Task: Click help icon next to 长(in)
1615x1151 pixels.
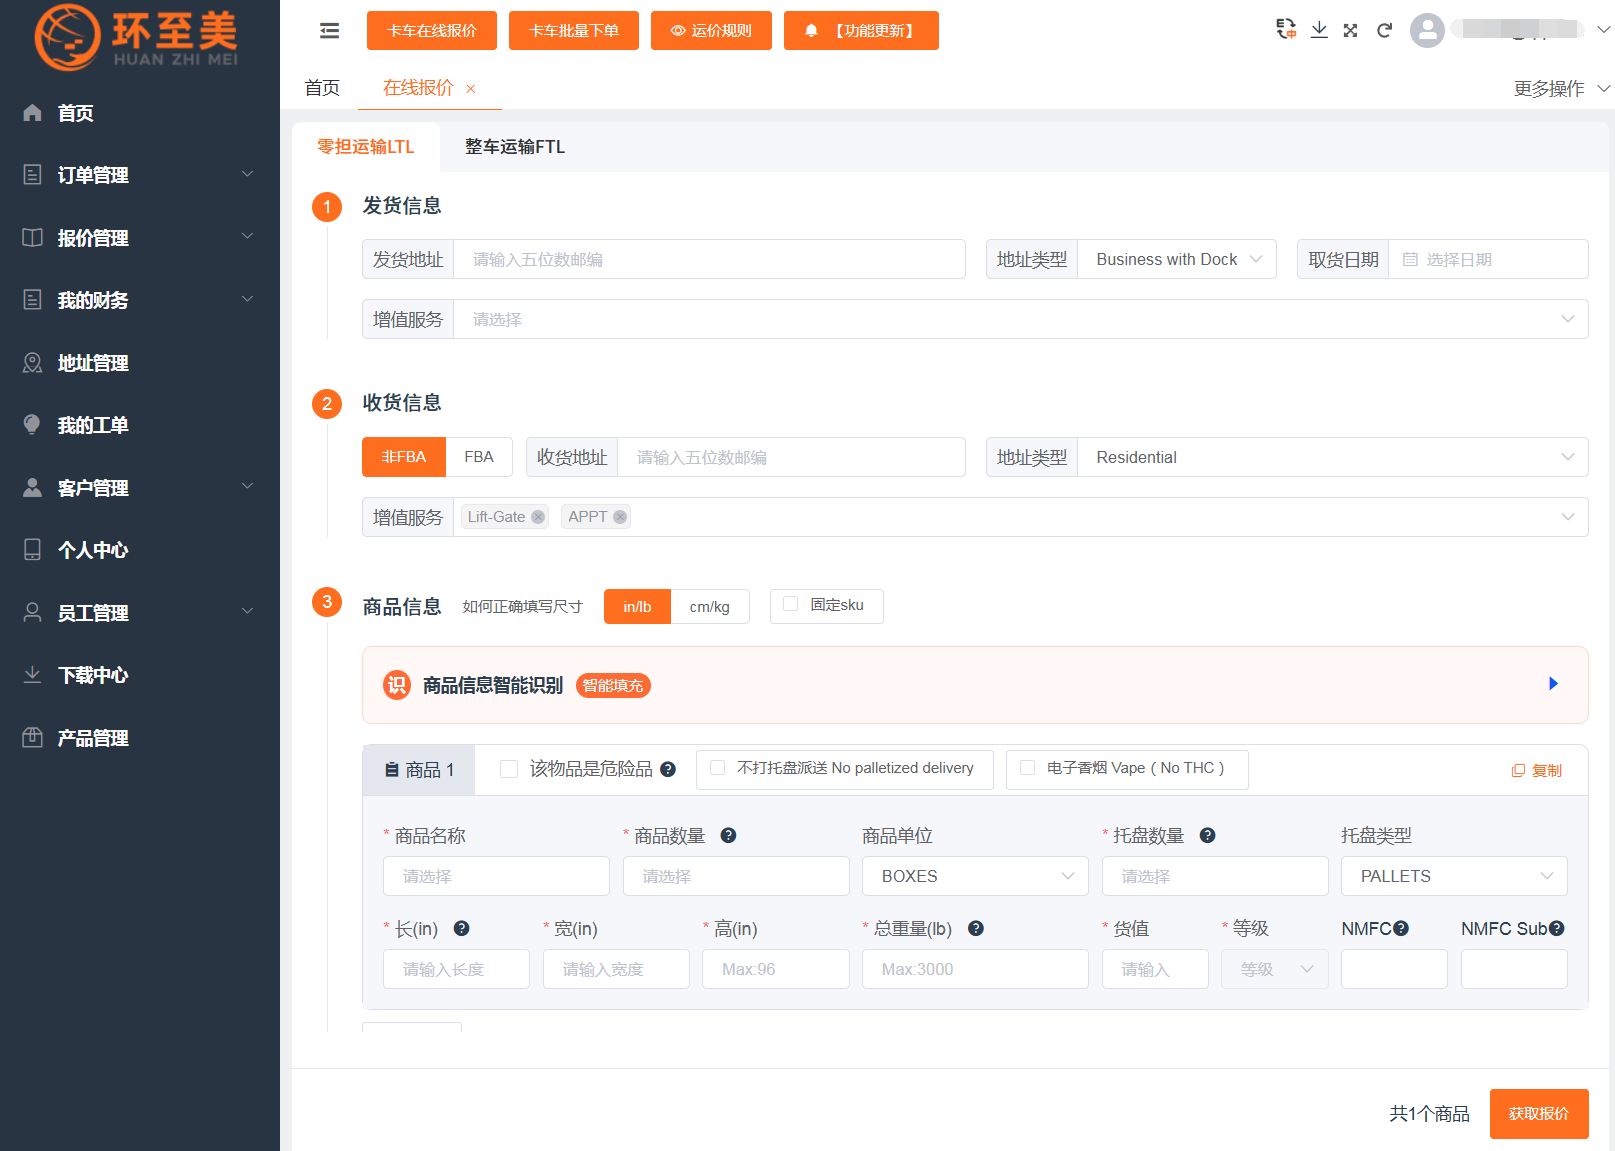Action: (x=461, y=928)
